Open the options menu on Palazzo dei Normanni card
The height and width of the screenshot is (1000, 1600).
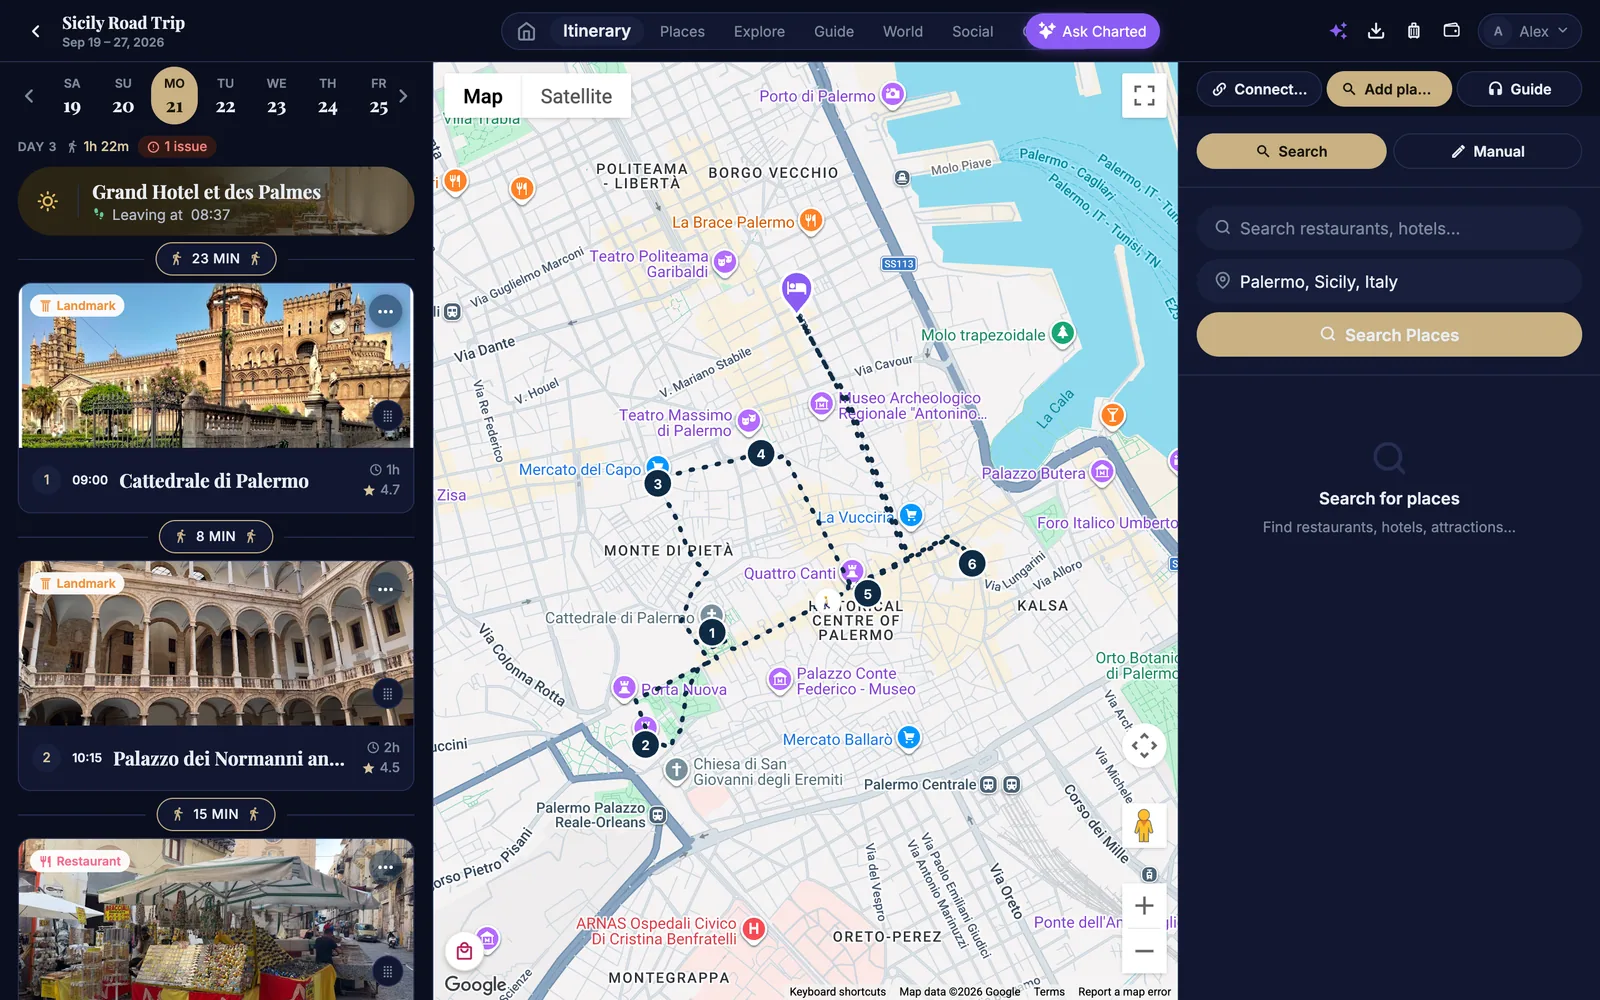[385, 590]
